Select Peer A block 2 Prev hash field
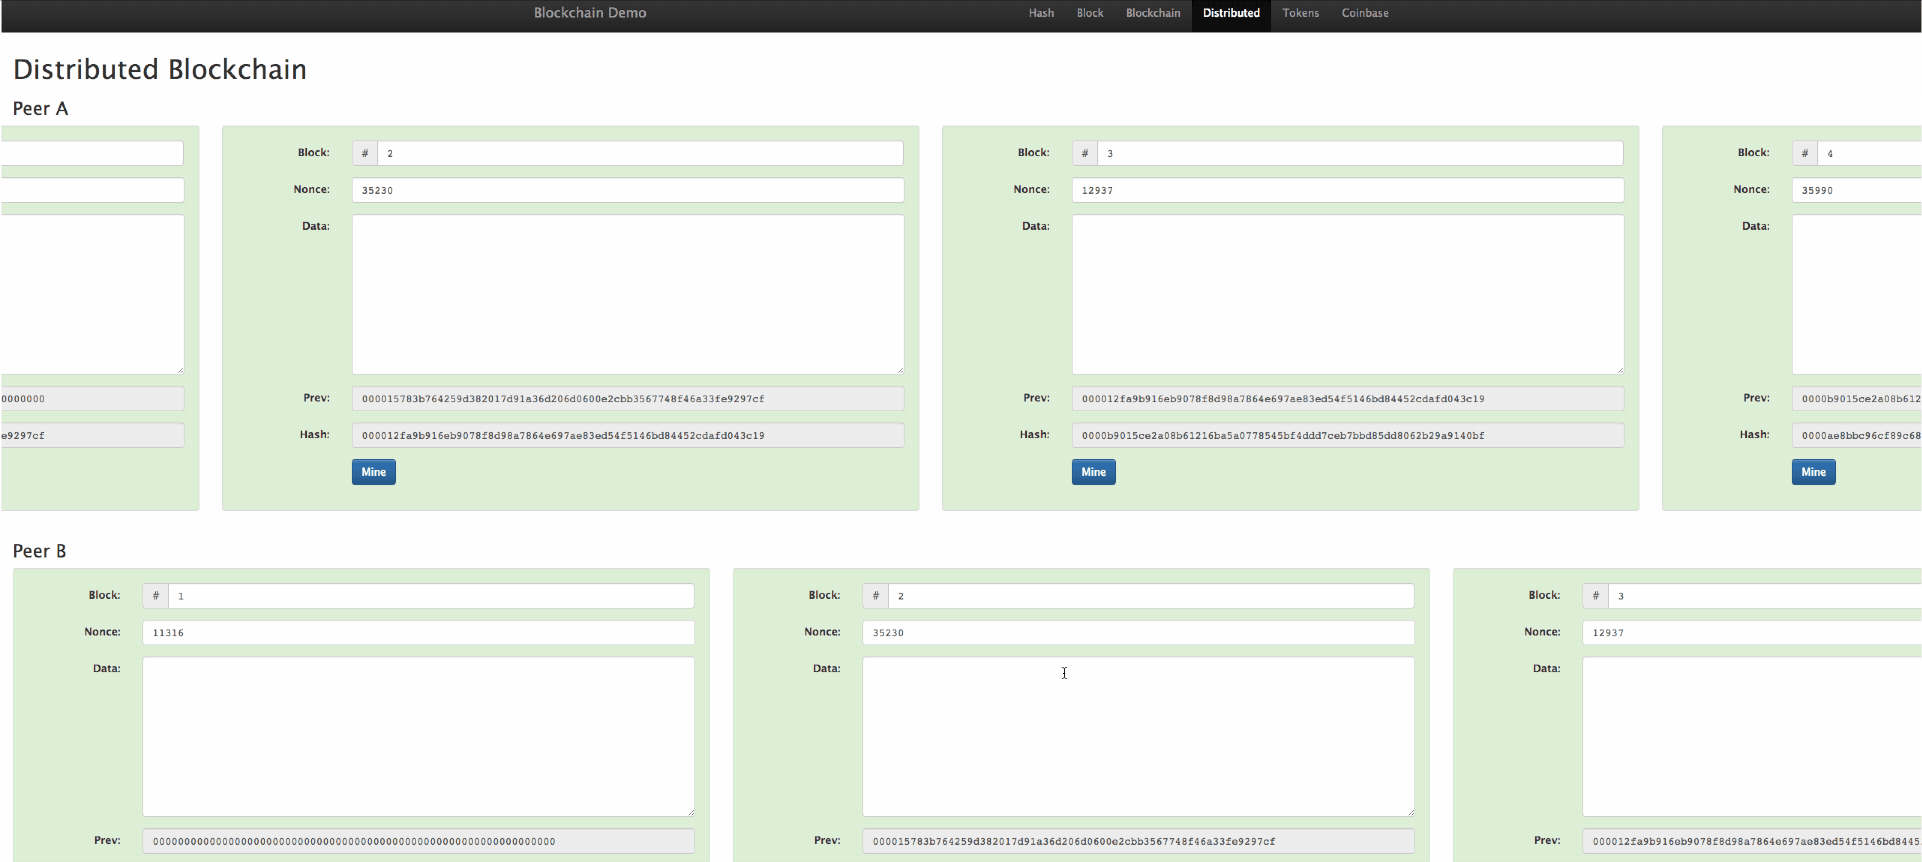Image resolution: width=1922 pixels, height=862 pixels. (x=628, y=398)
